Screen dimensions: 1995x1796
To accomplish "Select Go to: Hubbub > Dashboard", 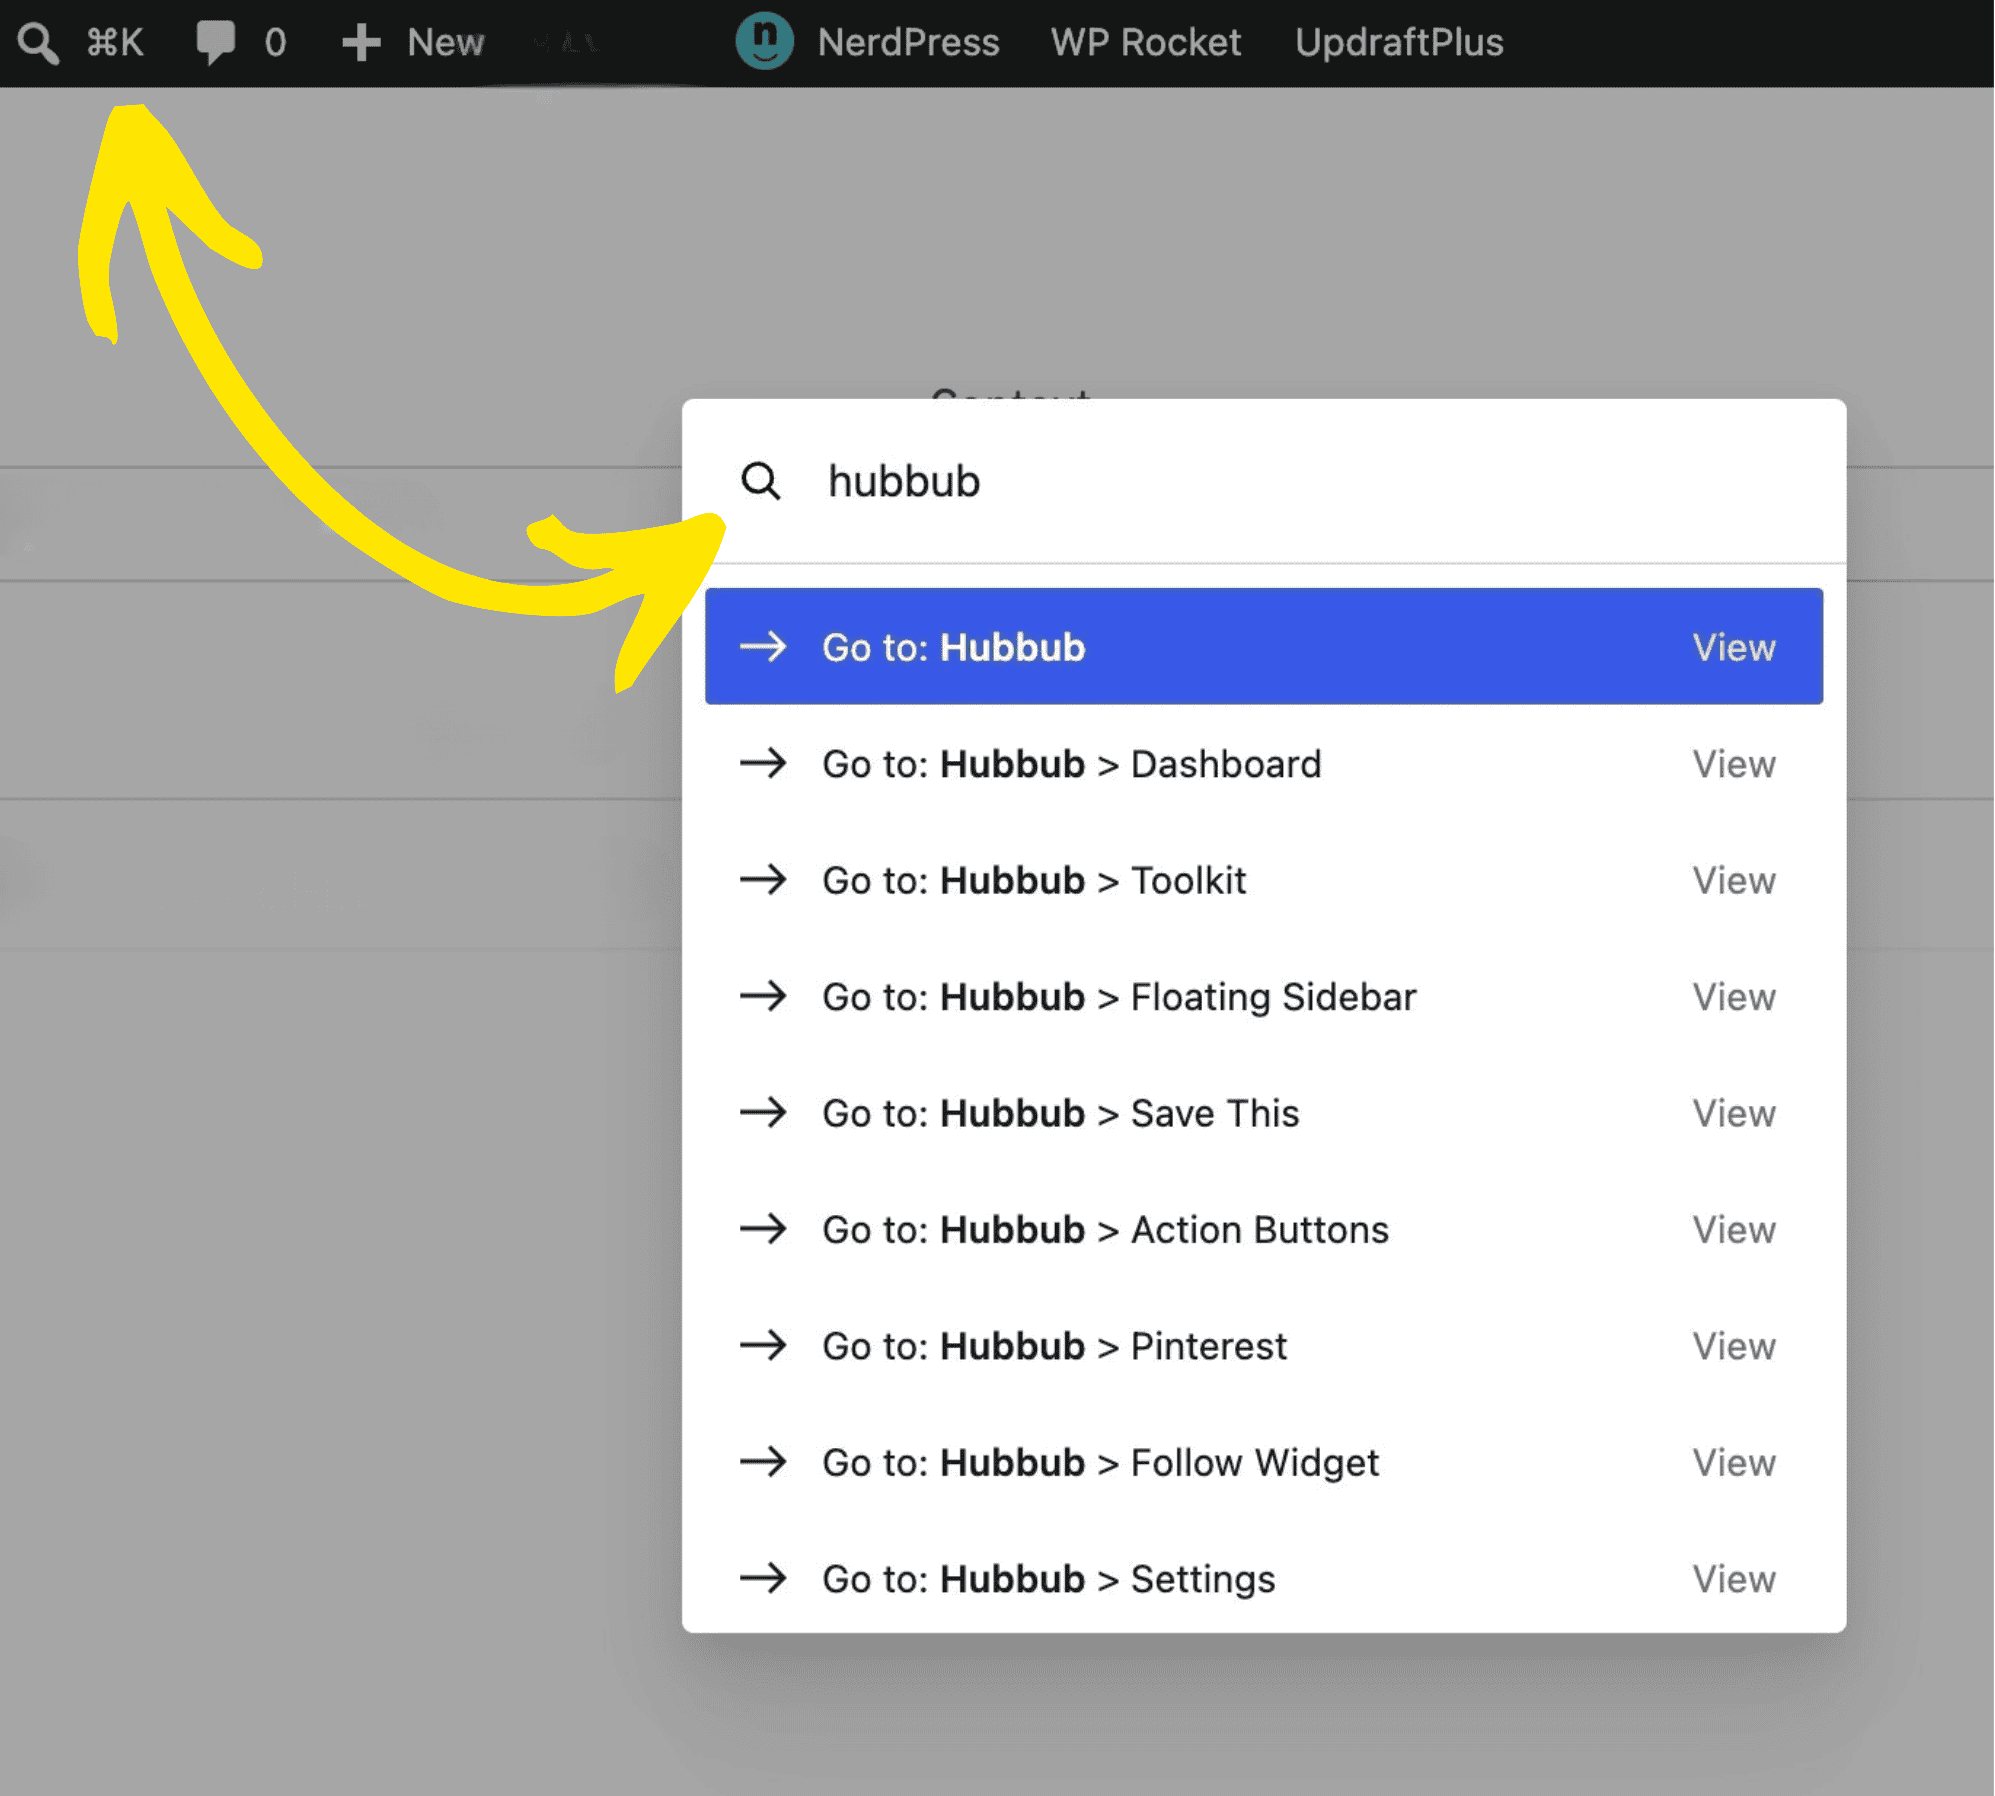I will pyautogui.click(x=1264, y=764).
